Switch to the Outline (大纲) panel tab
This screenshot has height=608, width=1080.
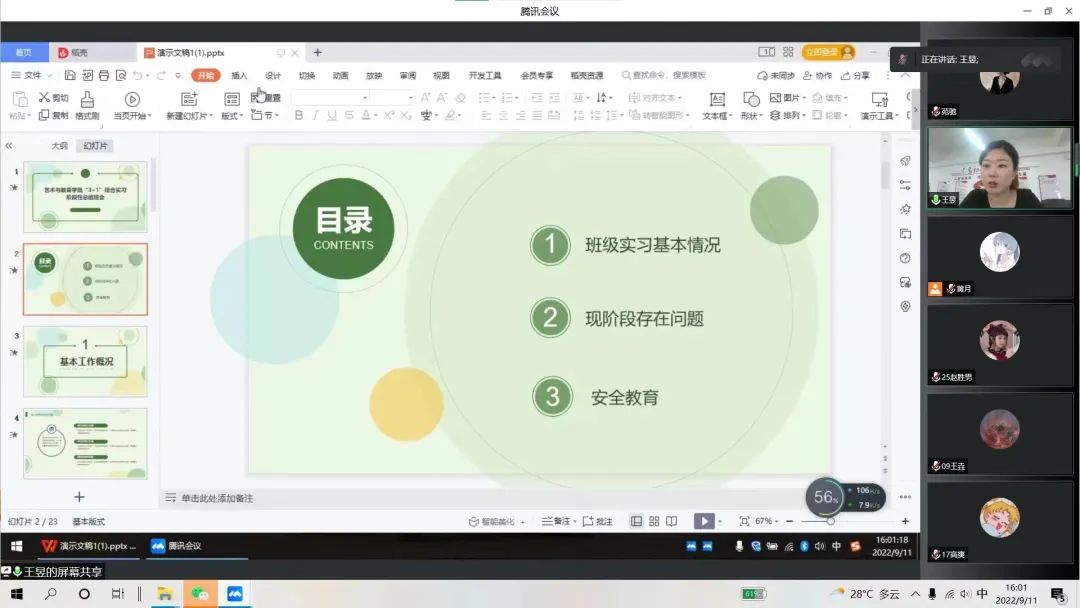click(60, 146)
